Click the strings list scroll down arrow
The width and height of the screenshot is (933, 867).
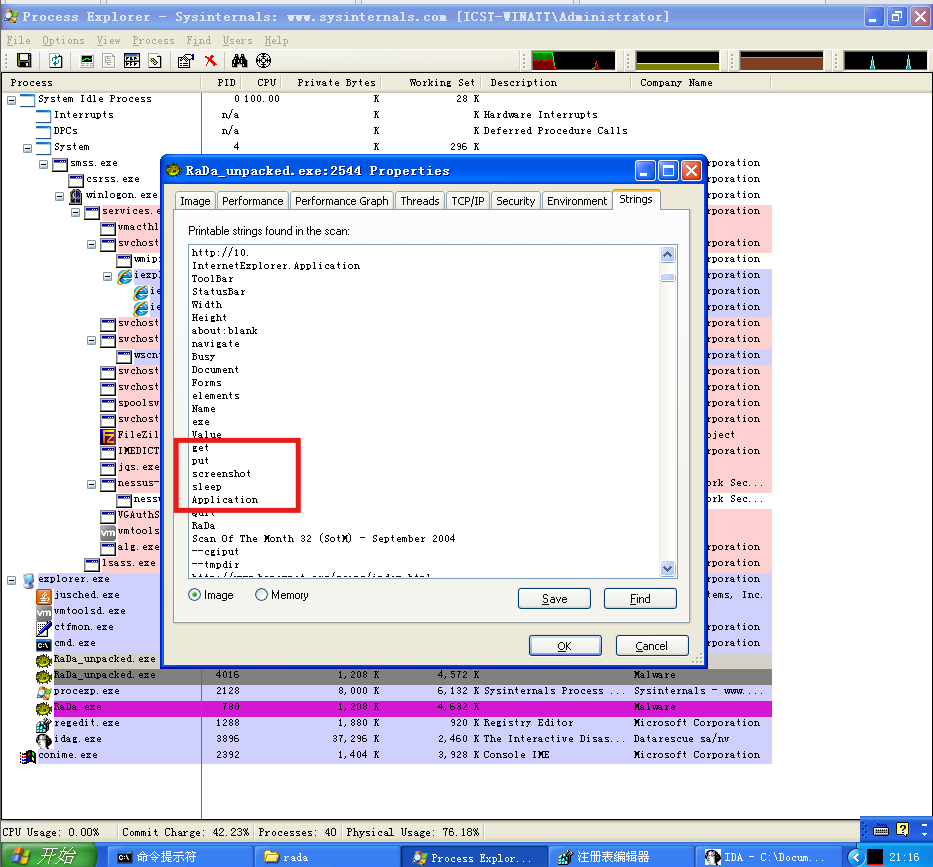click(668, 568)
